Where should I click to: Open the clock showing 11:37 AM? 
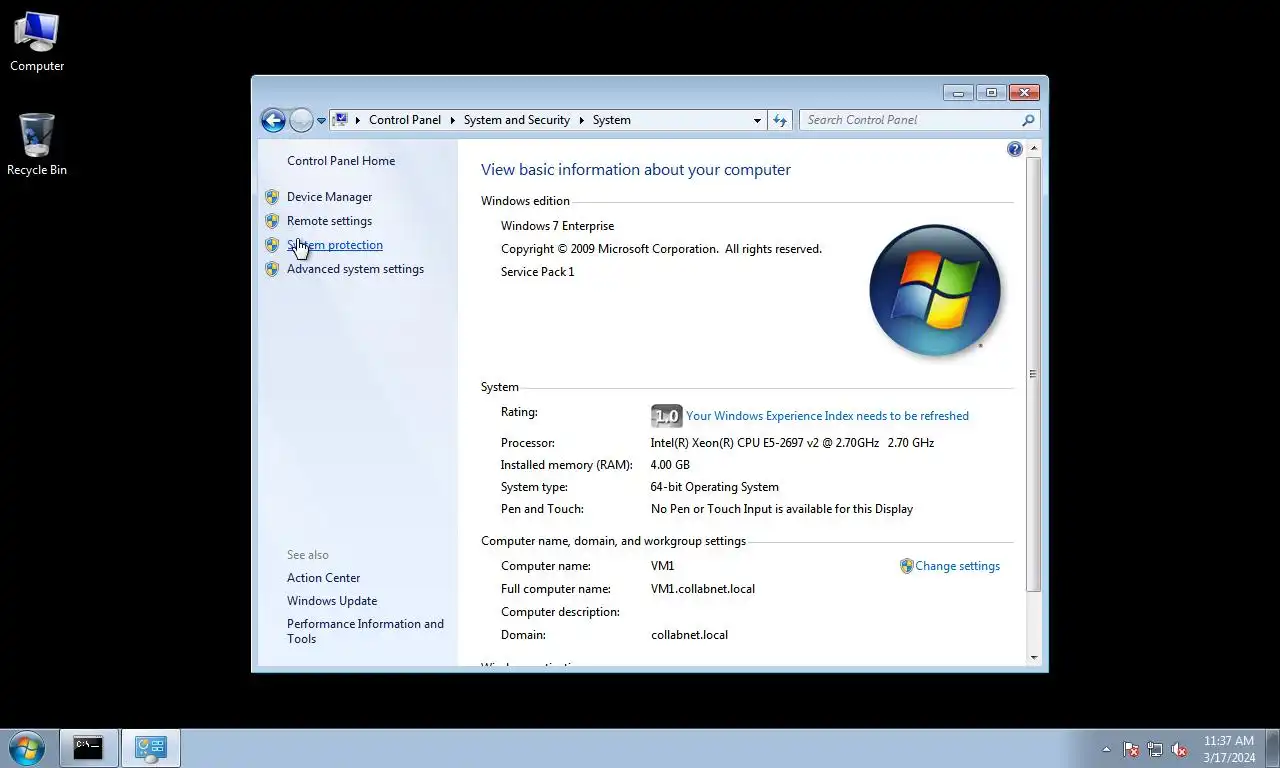pos(1229,749)
